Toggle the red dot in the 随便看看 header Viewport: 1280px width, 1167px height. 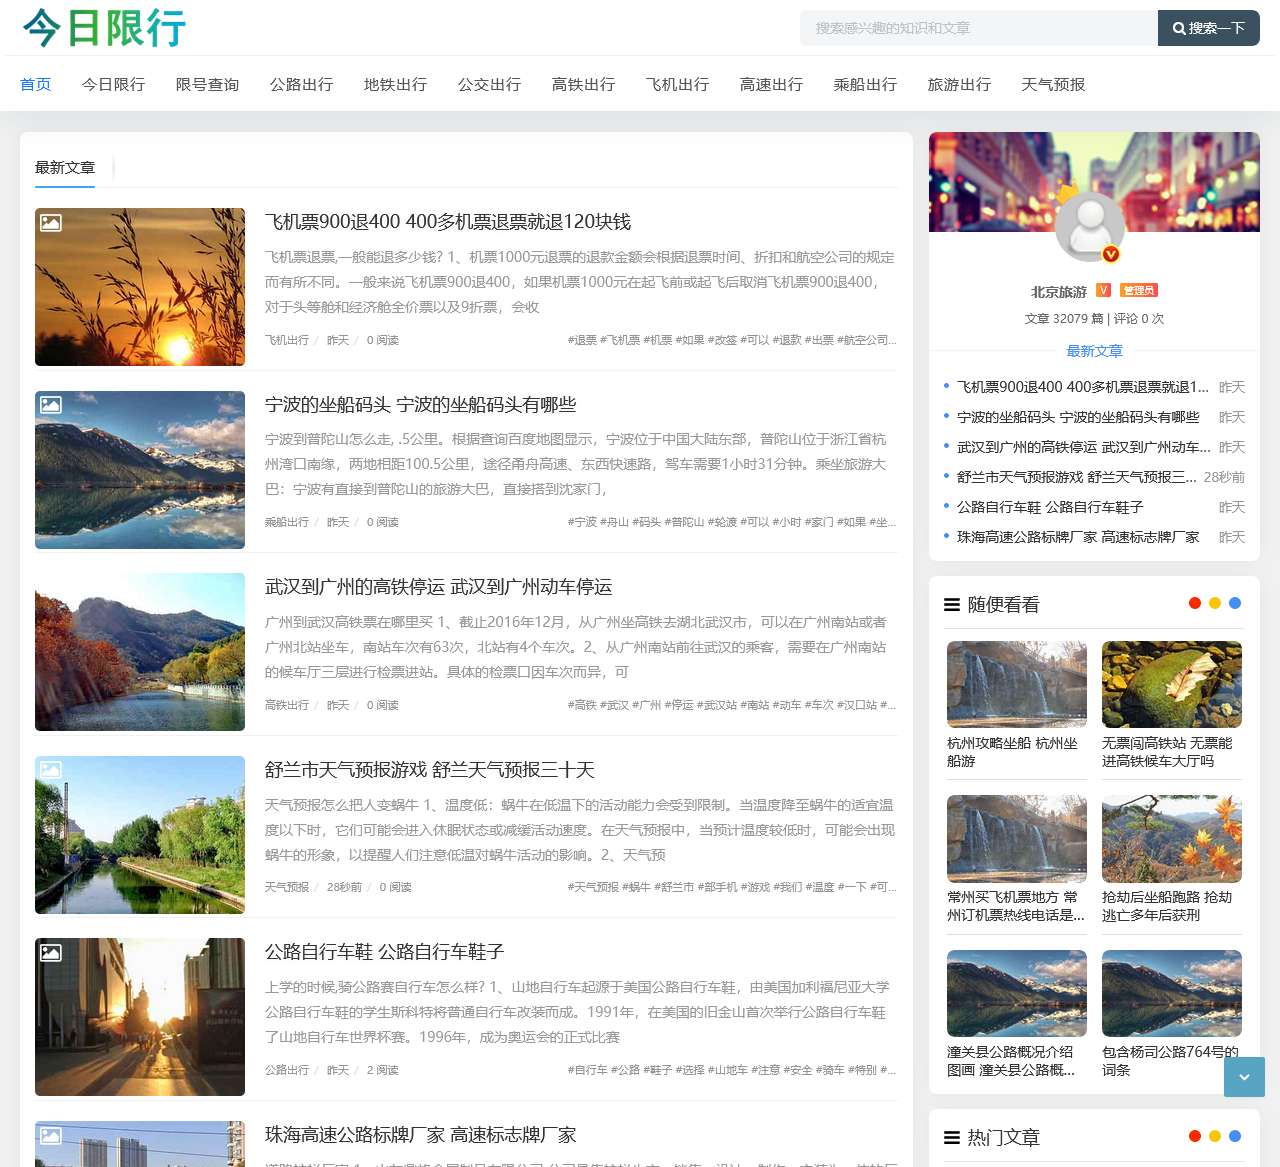click(x=1194, y=603)
